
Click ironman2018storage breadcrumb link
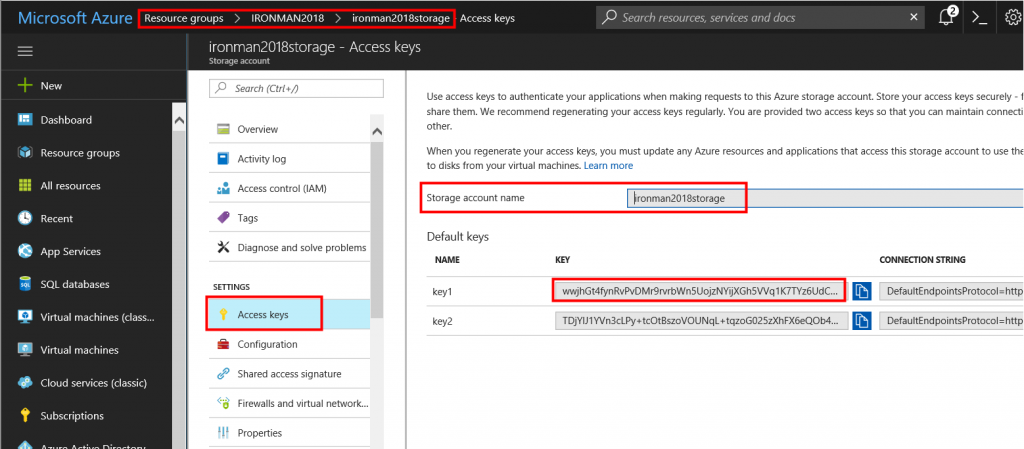(400, 18)
